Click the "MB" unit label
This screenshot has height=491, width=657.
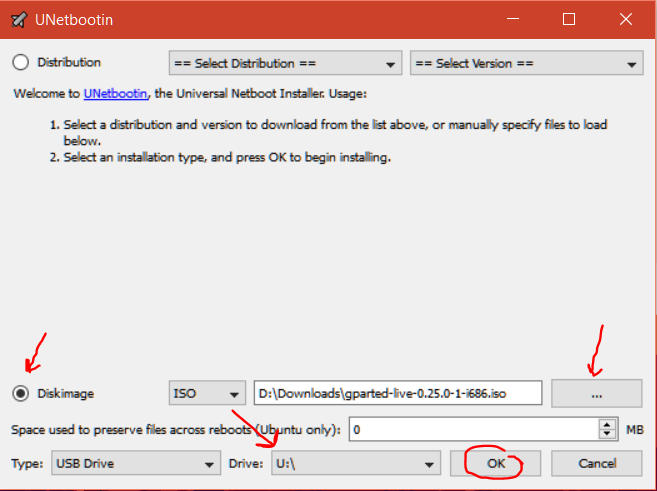[635, 429]
